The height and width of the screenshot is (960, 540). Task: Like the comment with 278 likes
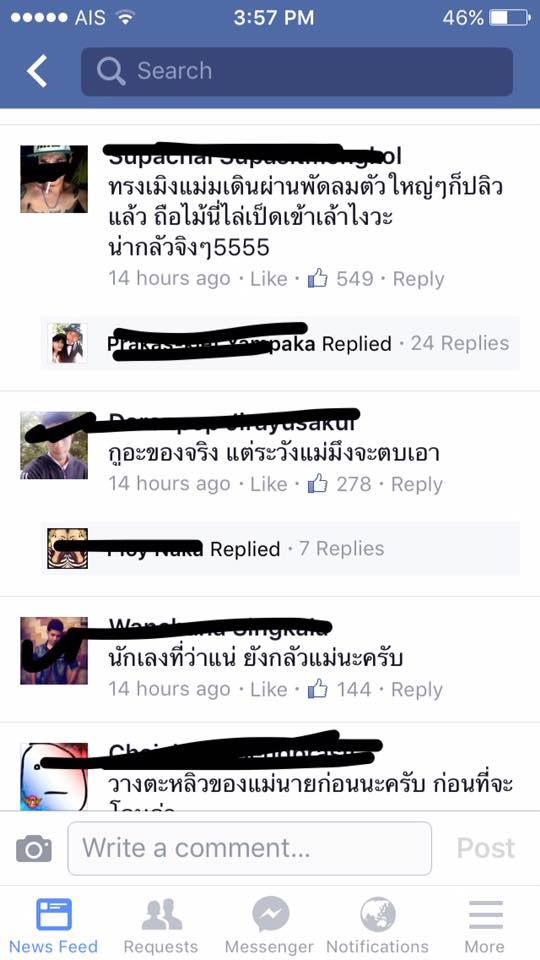coord(269,484)
